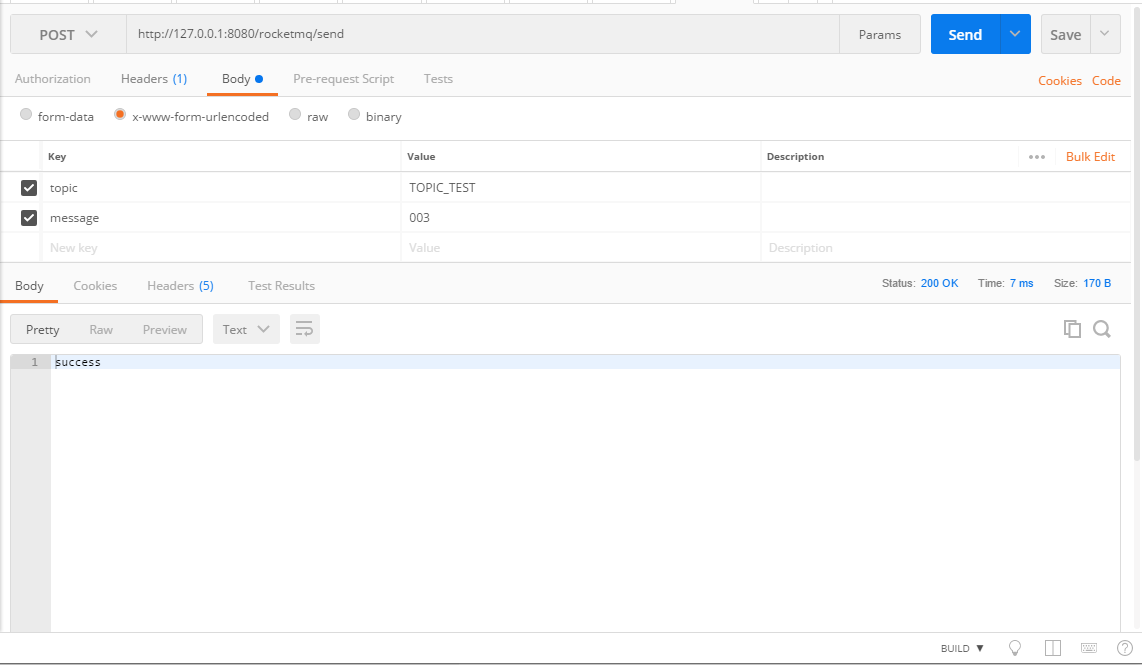Open the Cookies link
This screenshot has height=665, width=1142.
[x=1060, y=81]
